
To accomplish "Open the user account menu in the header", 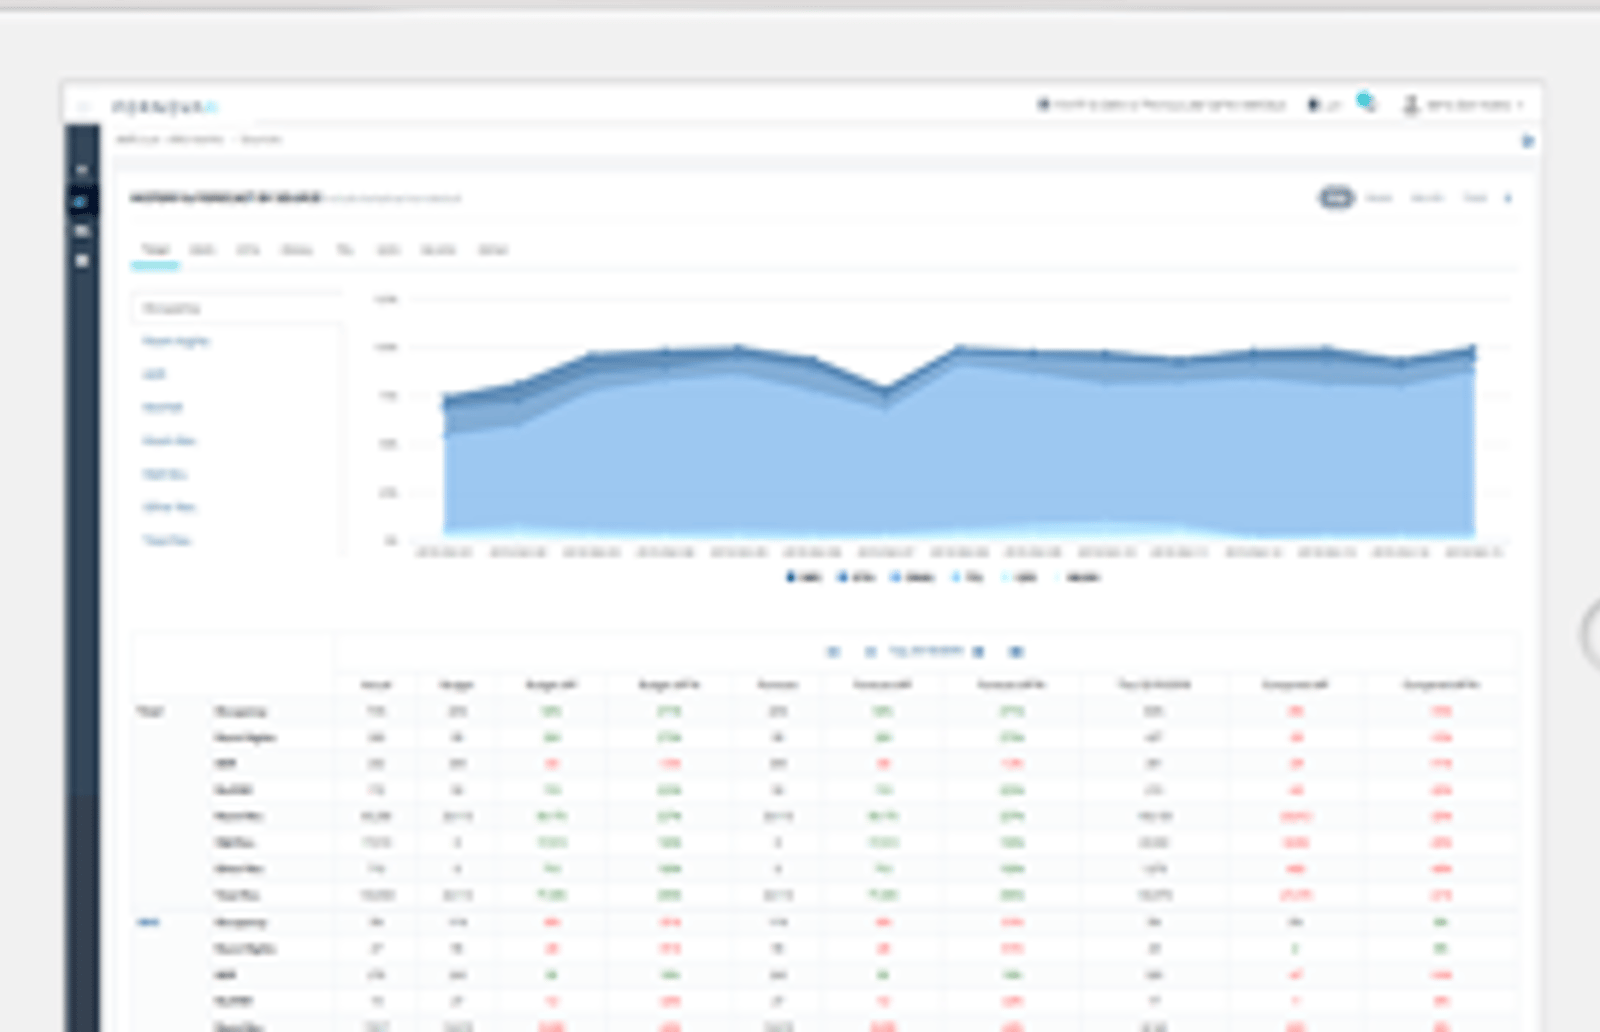I will pyautogui.click(x=1463, y=104).
